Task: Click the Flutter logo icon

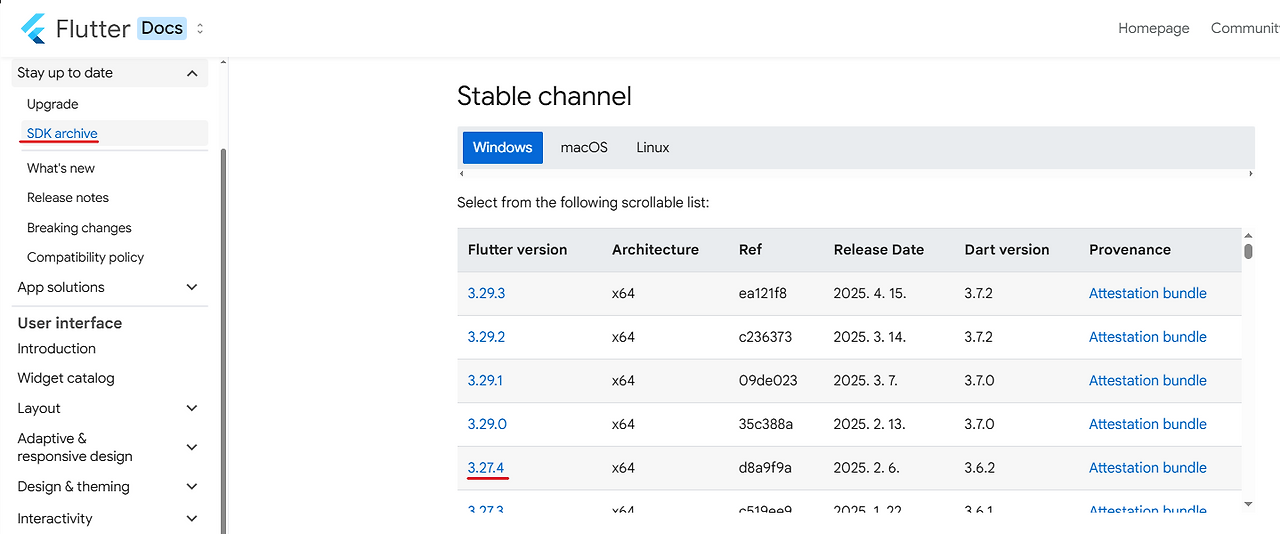Action: point(33,29)
